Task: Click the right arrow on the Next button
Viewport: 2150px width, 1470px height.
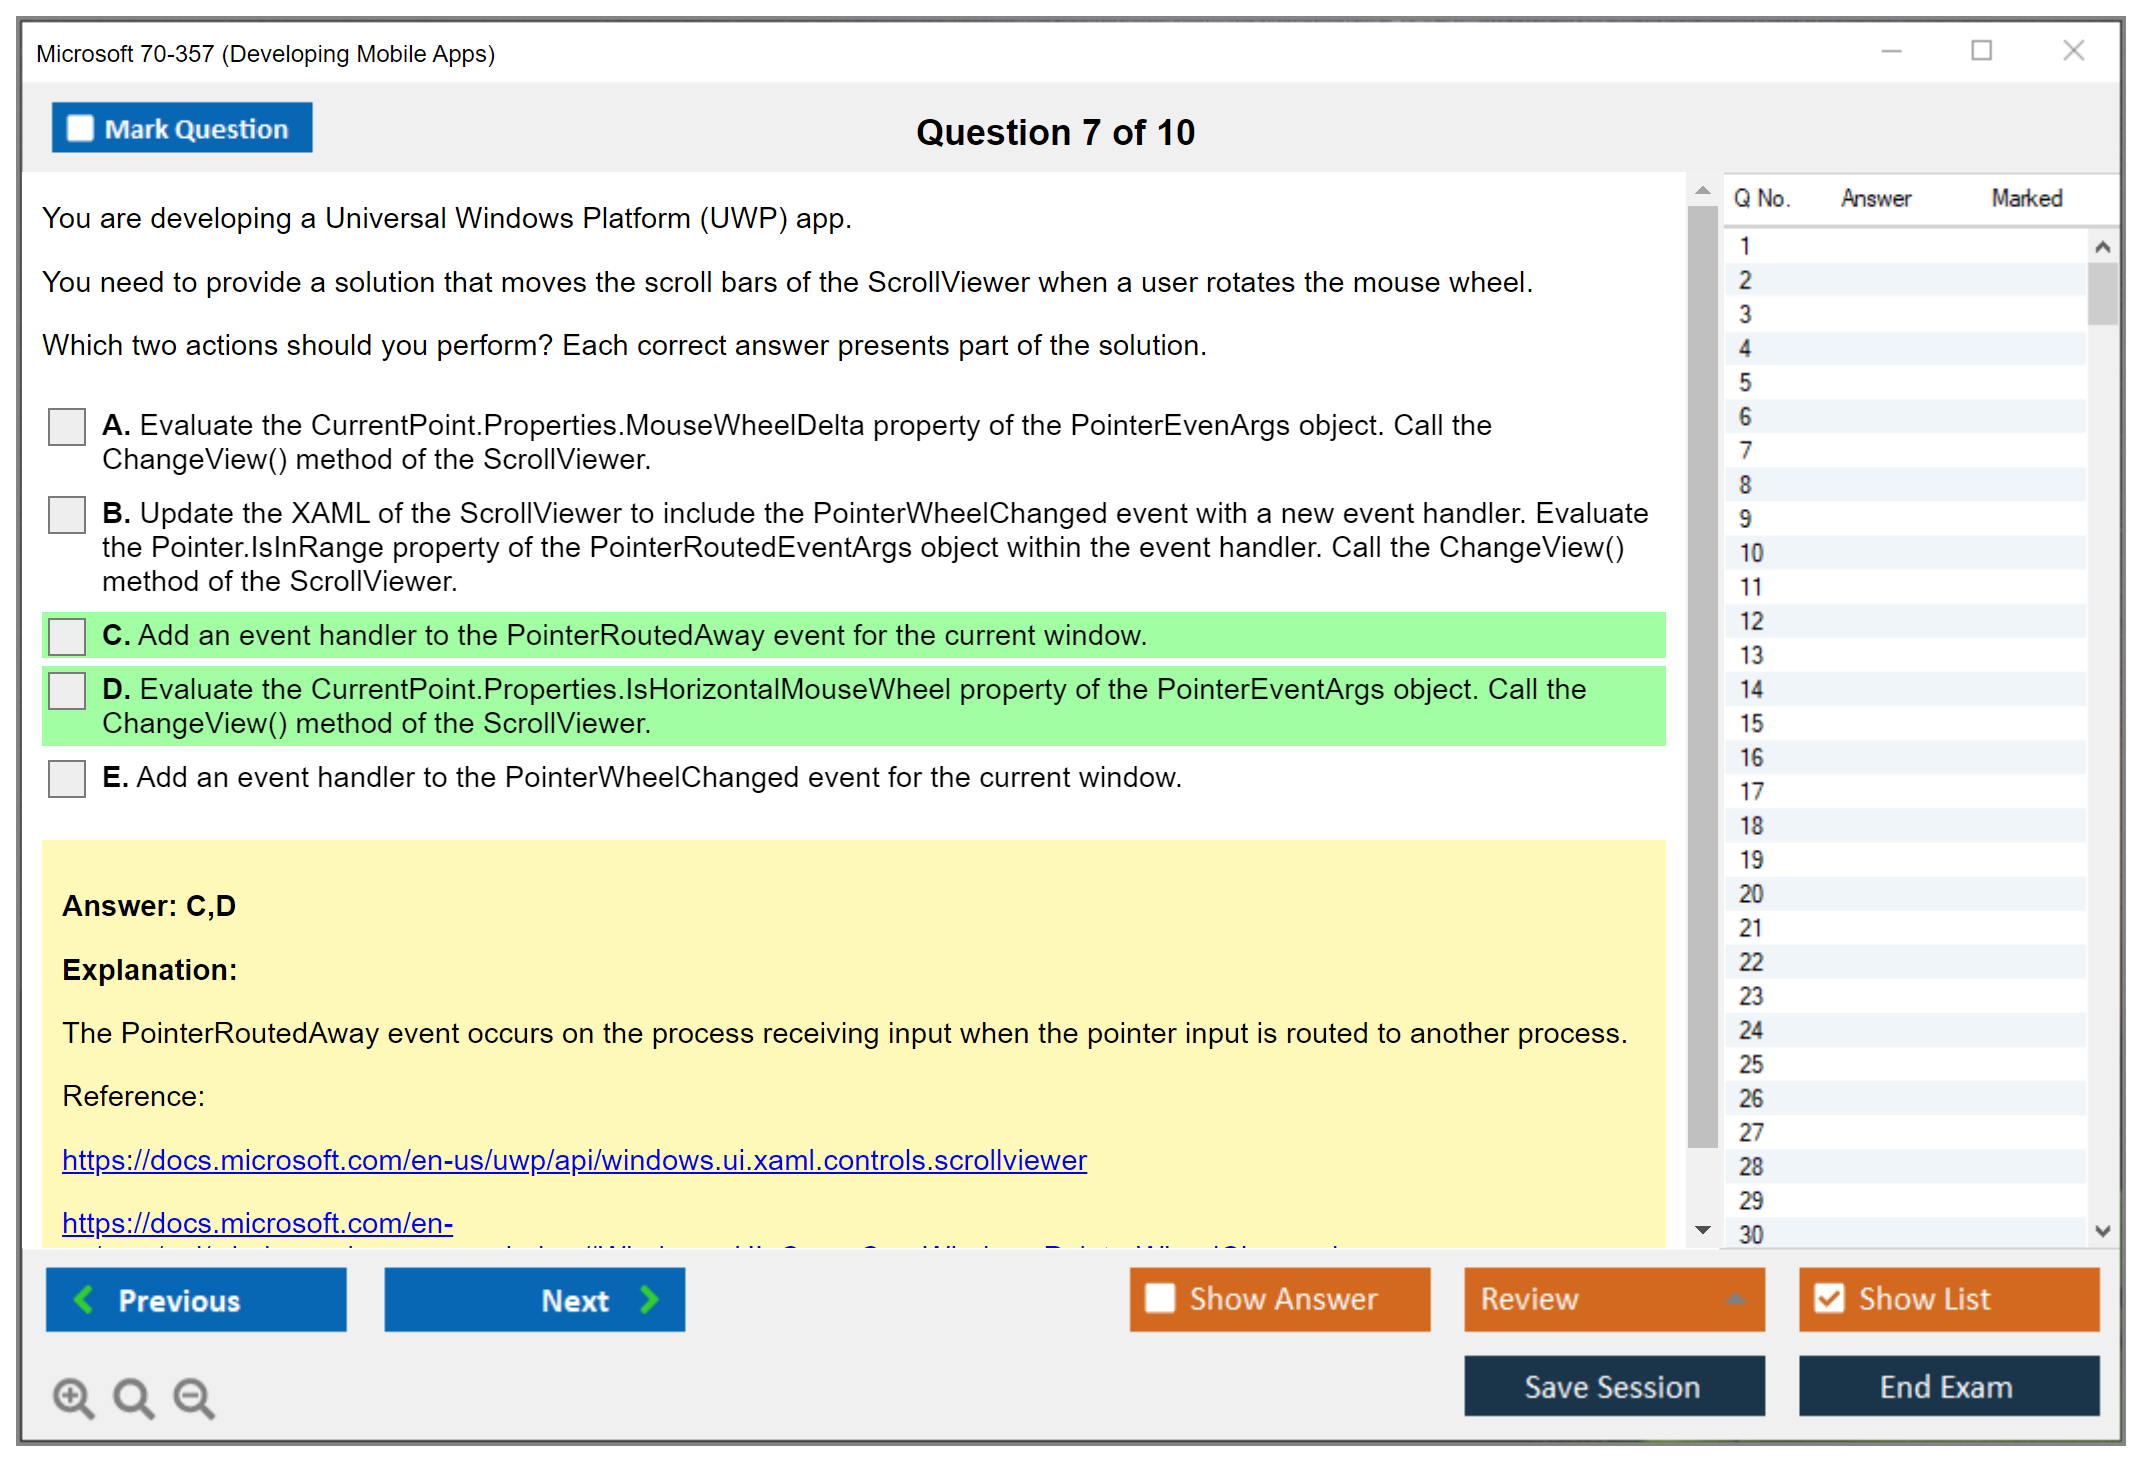Action: click(649, 1299)
